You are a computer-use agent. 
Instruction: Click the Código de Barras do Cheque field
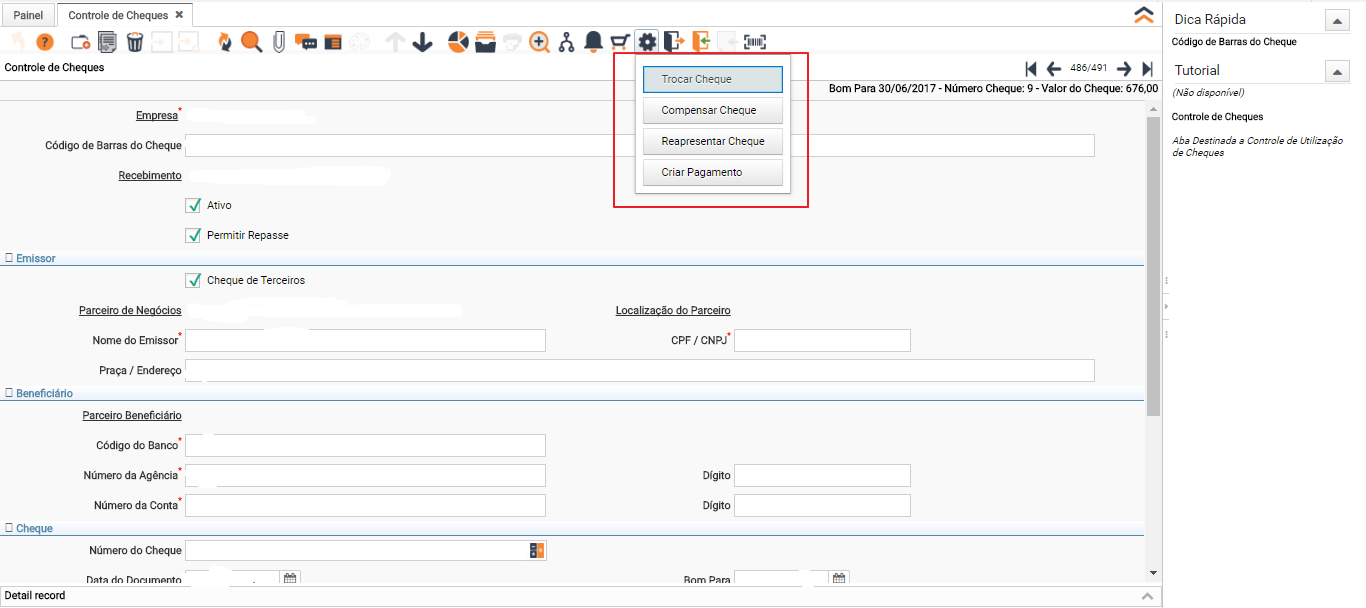pos(639,146)
